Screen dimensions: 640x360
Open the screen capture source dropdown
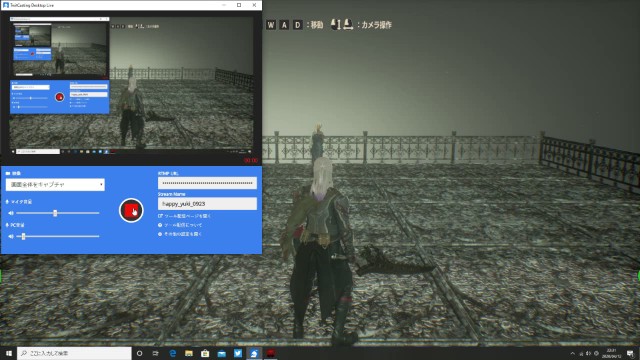55,184
